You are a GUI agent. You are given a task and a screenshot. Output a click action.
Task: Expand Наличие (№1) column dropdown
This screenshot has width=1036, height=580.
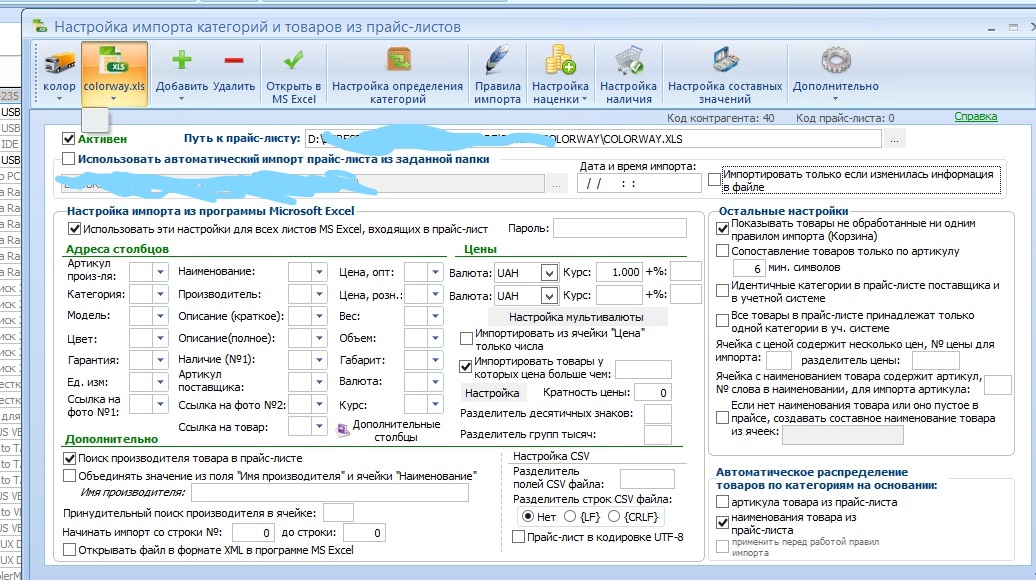[319, 359]
